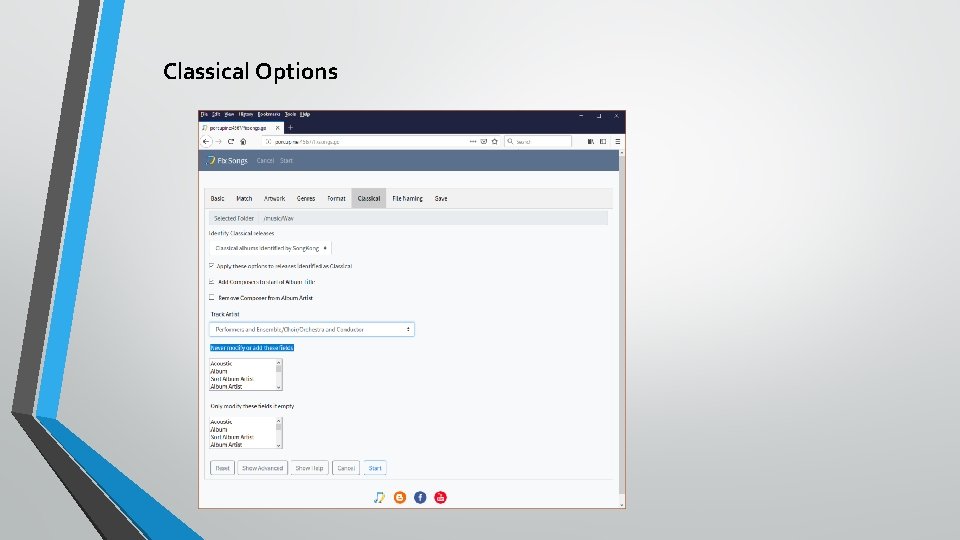Enable Remove Composer from Album Artist checkbox
Screen dimensions: 960x540
[212, 298]
